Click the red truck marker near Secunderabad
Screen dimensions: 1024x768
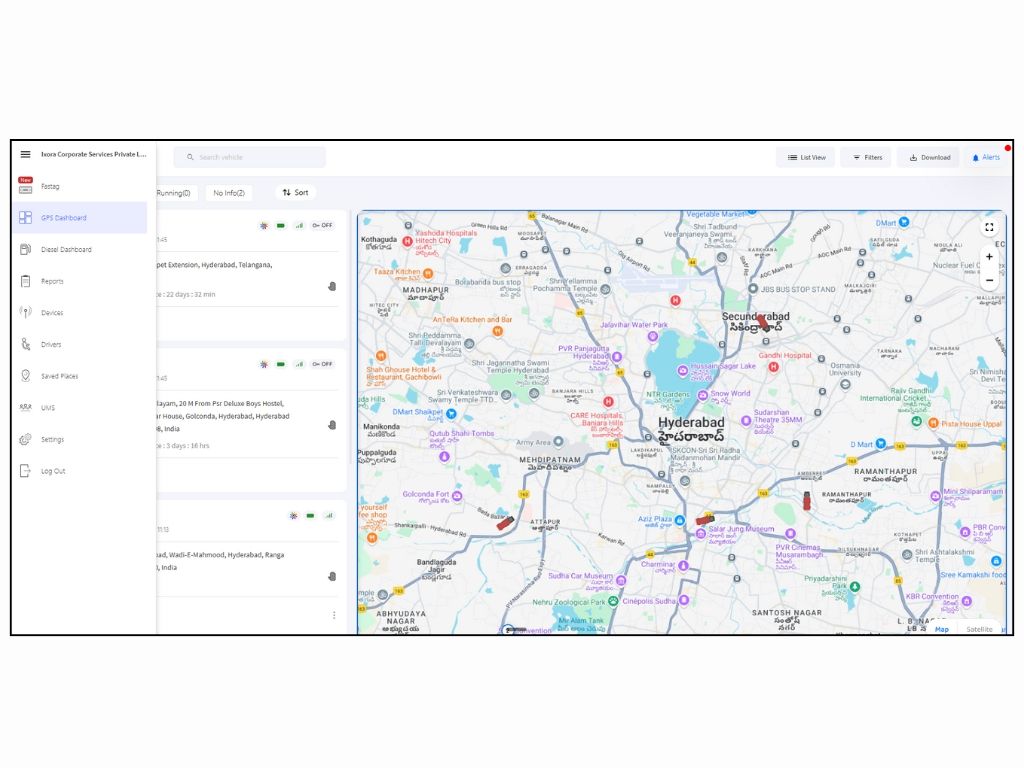(x=762, y=321)
